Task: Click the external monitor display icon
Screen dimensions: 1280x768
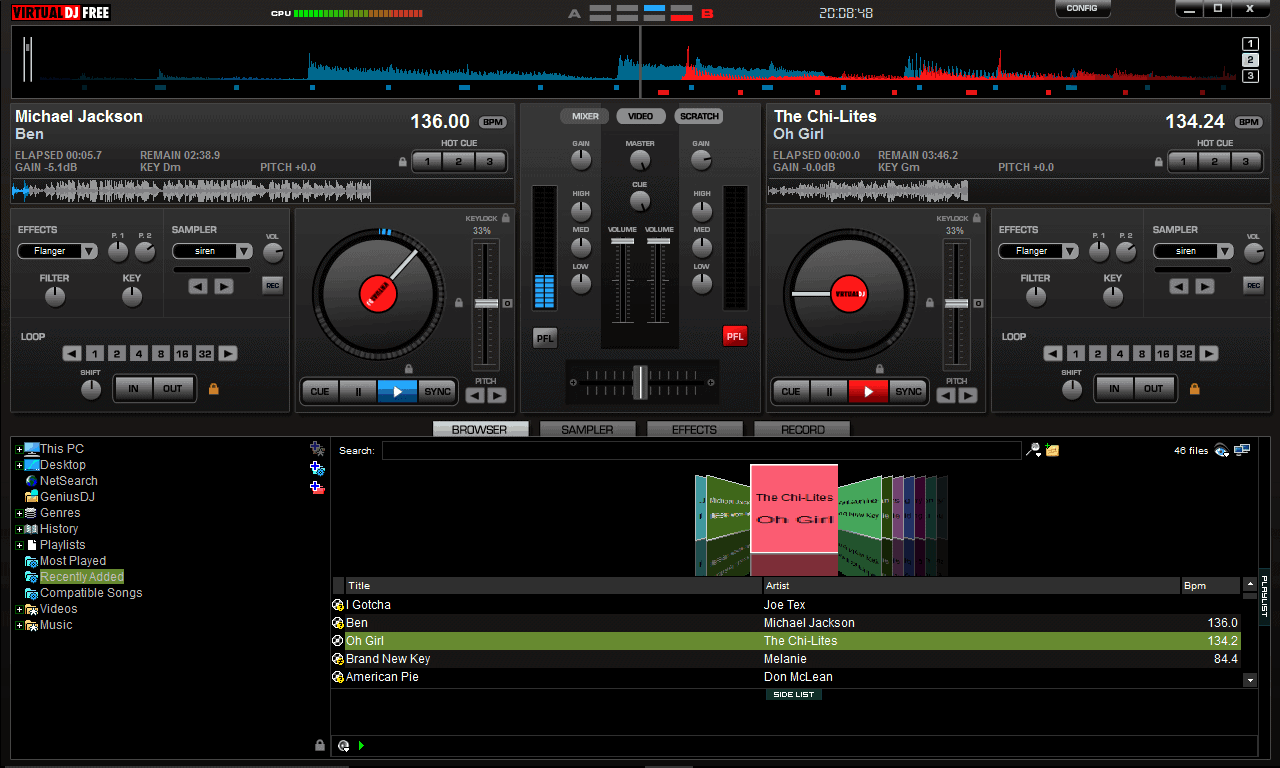Action: [x=1243, y=450]
